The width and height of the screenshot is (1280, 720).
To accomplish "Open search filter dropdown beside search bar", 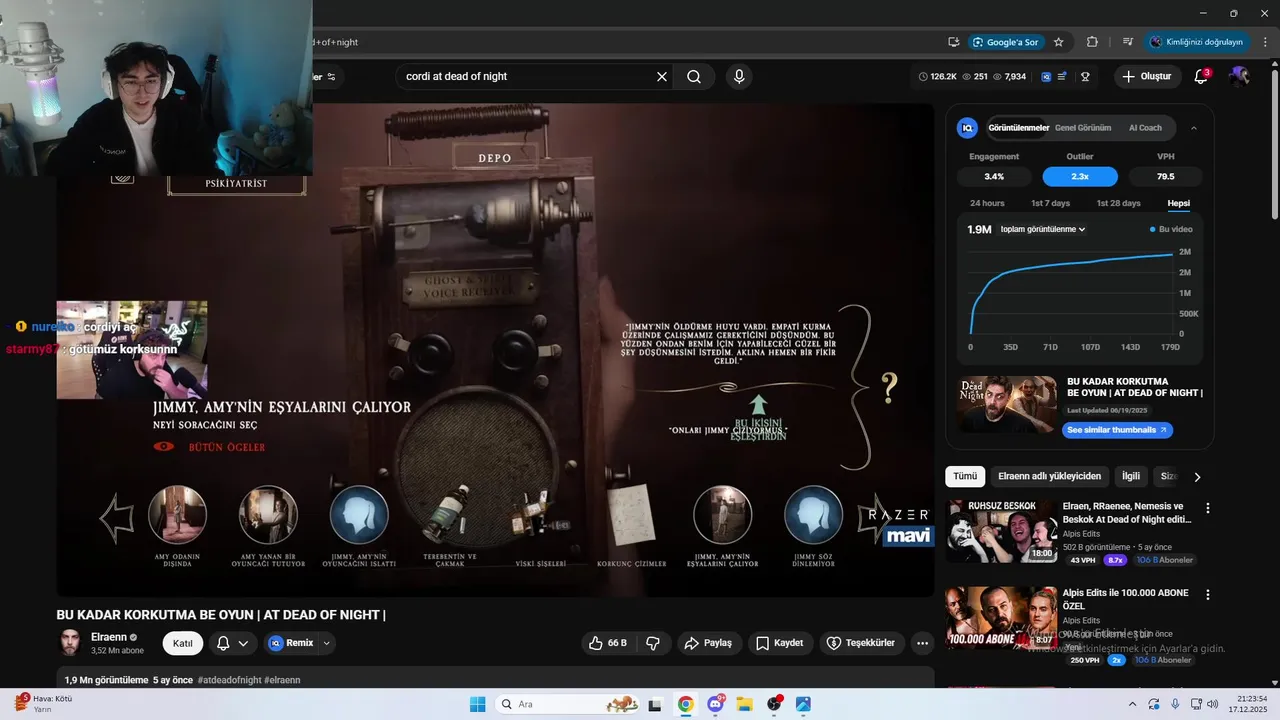I will click(x=331, y=77).
